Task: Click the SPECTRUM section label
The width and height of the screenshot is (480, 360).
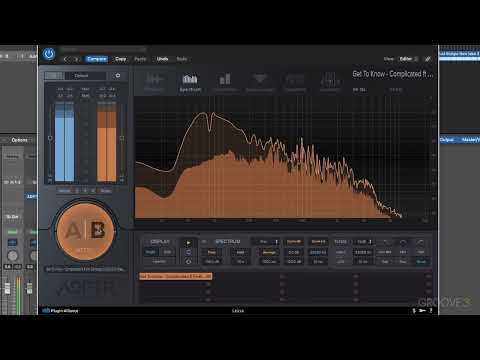Action: [x=228, y=242]
